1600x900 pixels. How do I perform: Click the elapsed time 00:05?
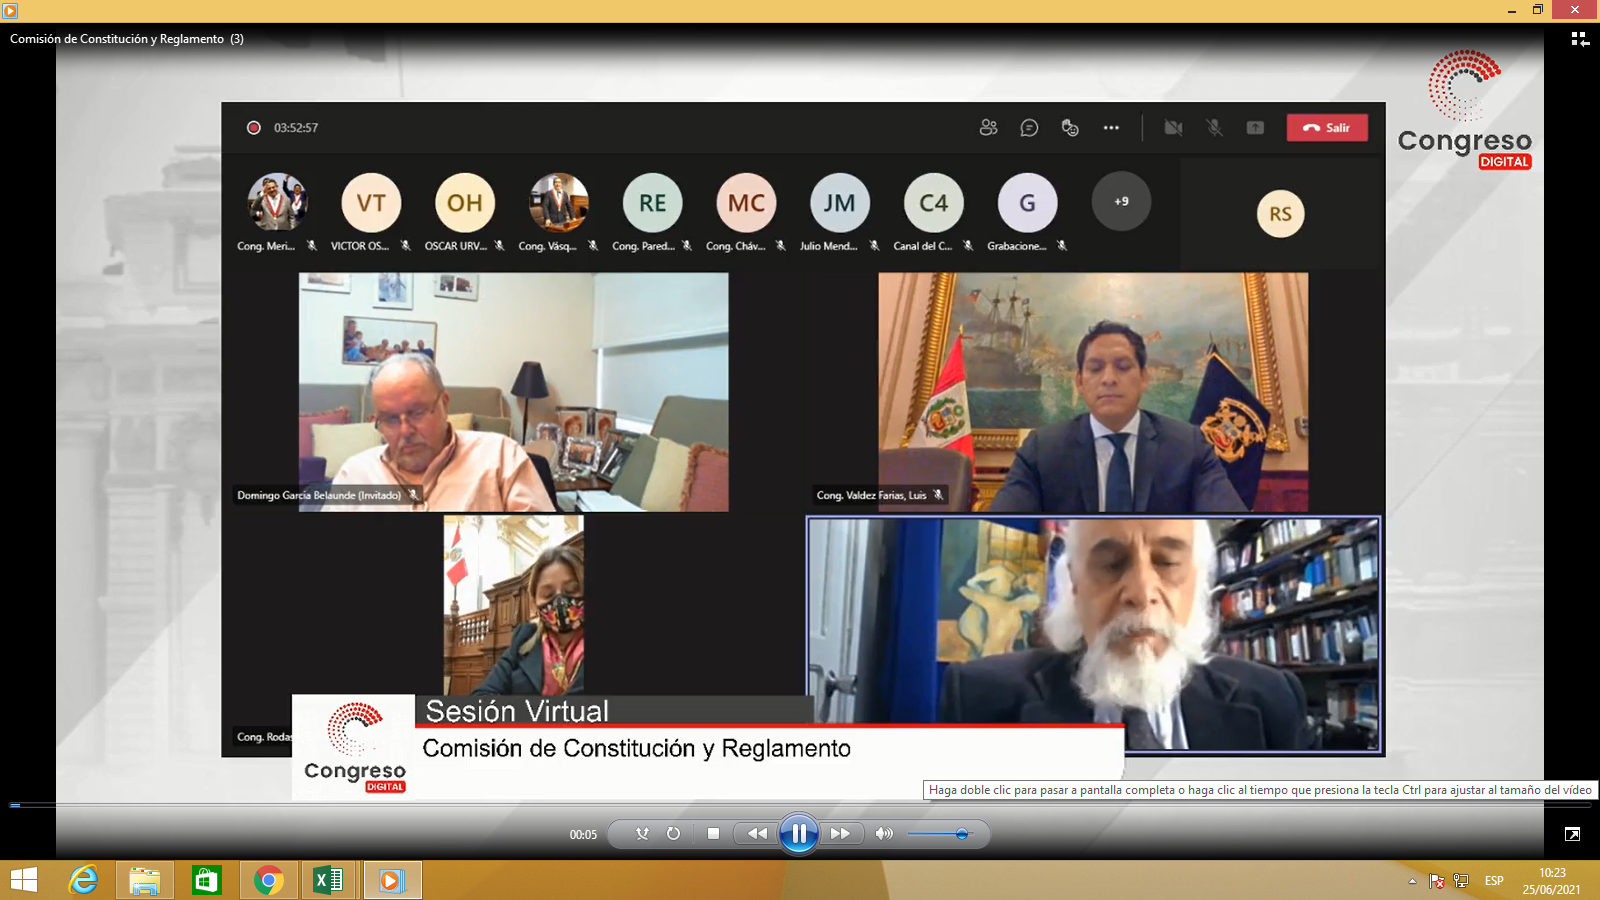point(583,835)
